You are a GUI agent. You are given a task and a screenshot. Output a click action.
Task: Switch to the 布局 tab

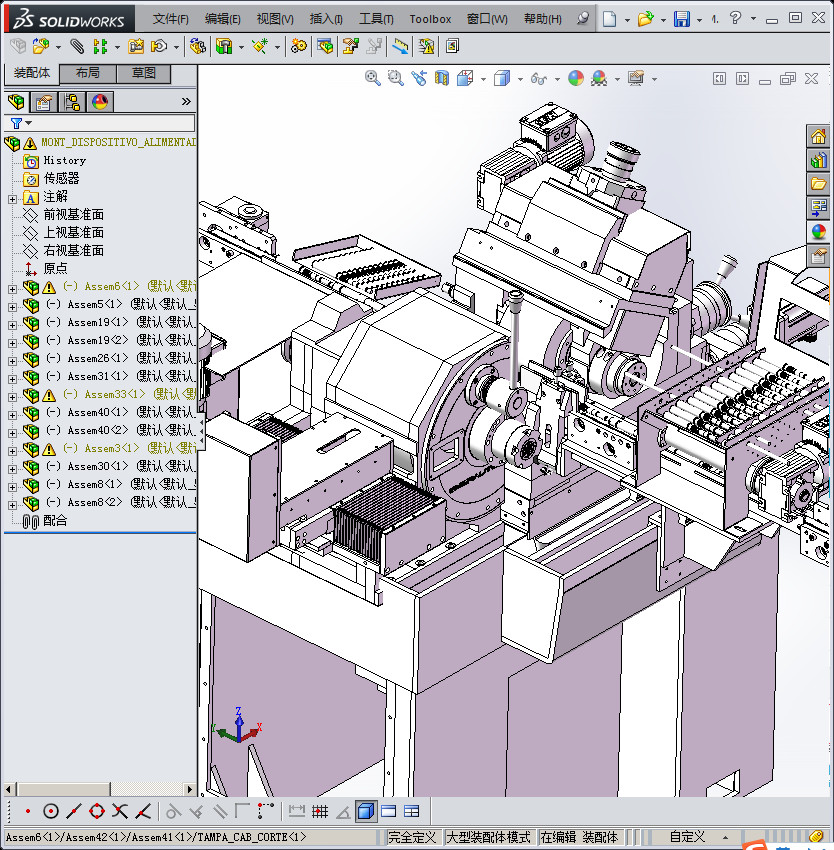pyautogui.click(x=87, y=74)
